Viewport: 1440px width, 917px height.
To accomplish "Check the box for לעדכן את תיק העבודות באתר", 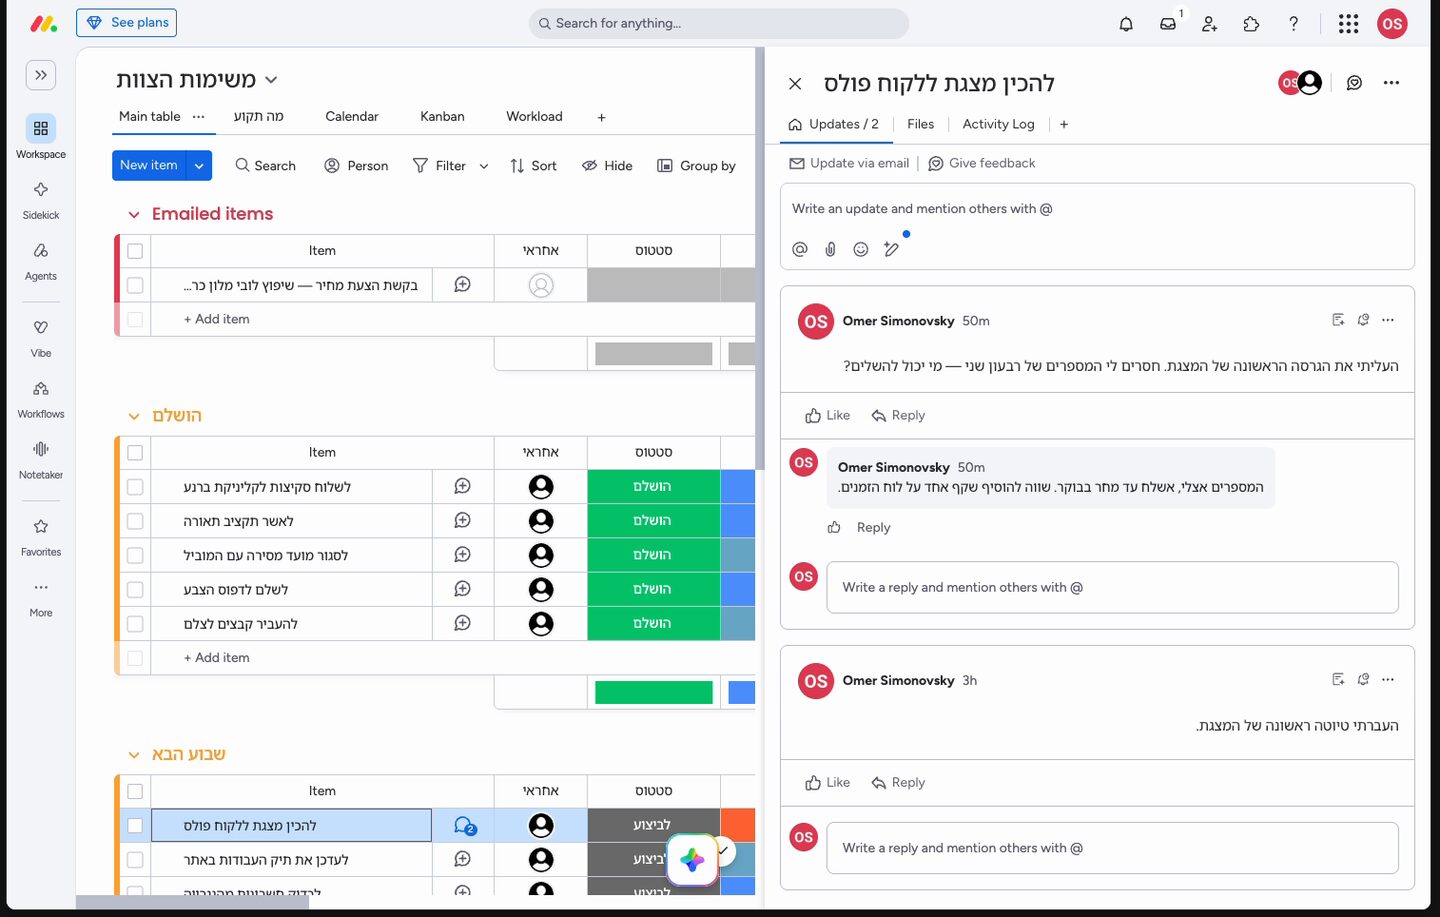I will [135, 860].
